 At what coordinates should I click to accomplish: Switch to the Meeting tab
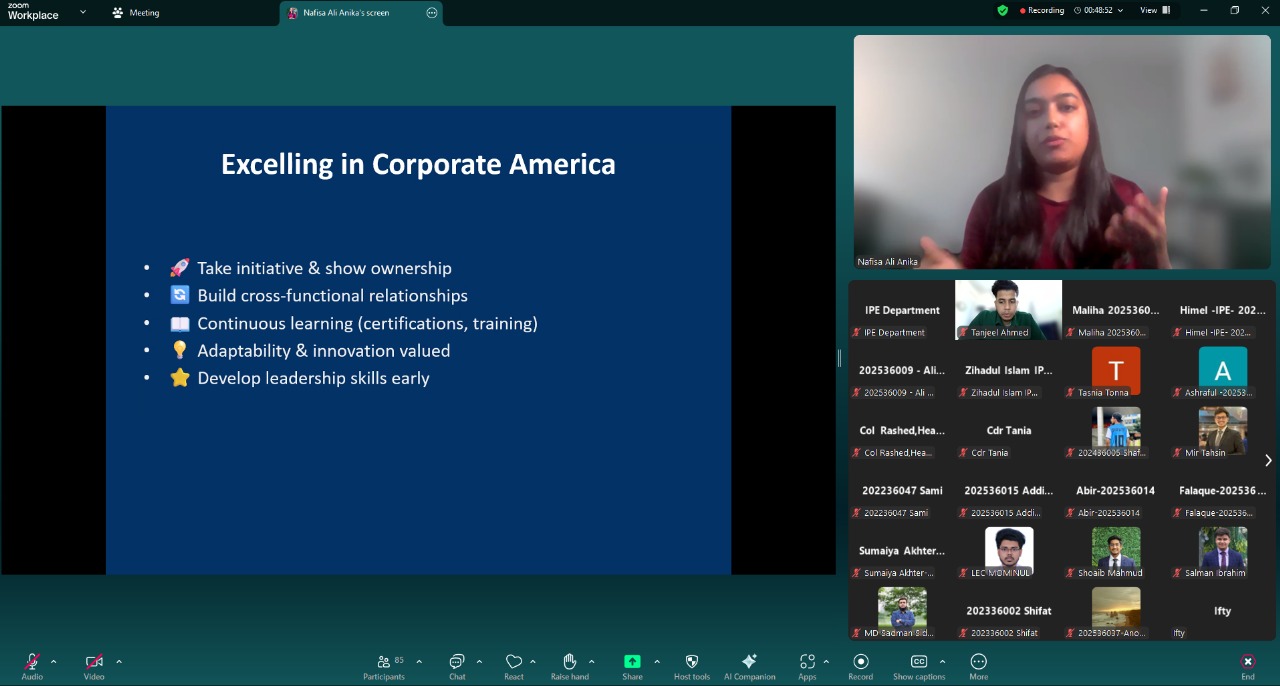click(x=136, y=13)
